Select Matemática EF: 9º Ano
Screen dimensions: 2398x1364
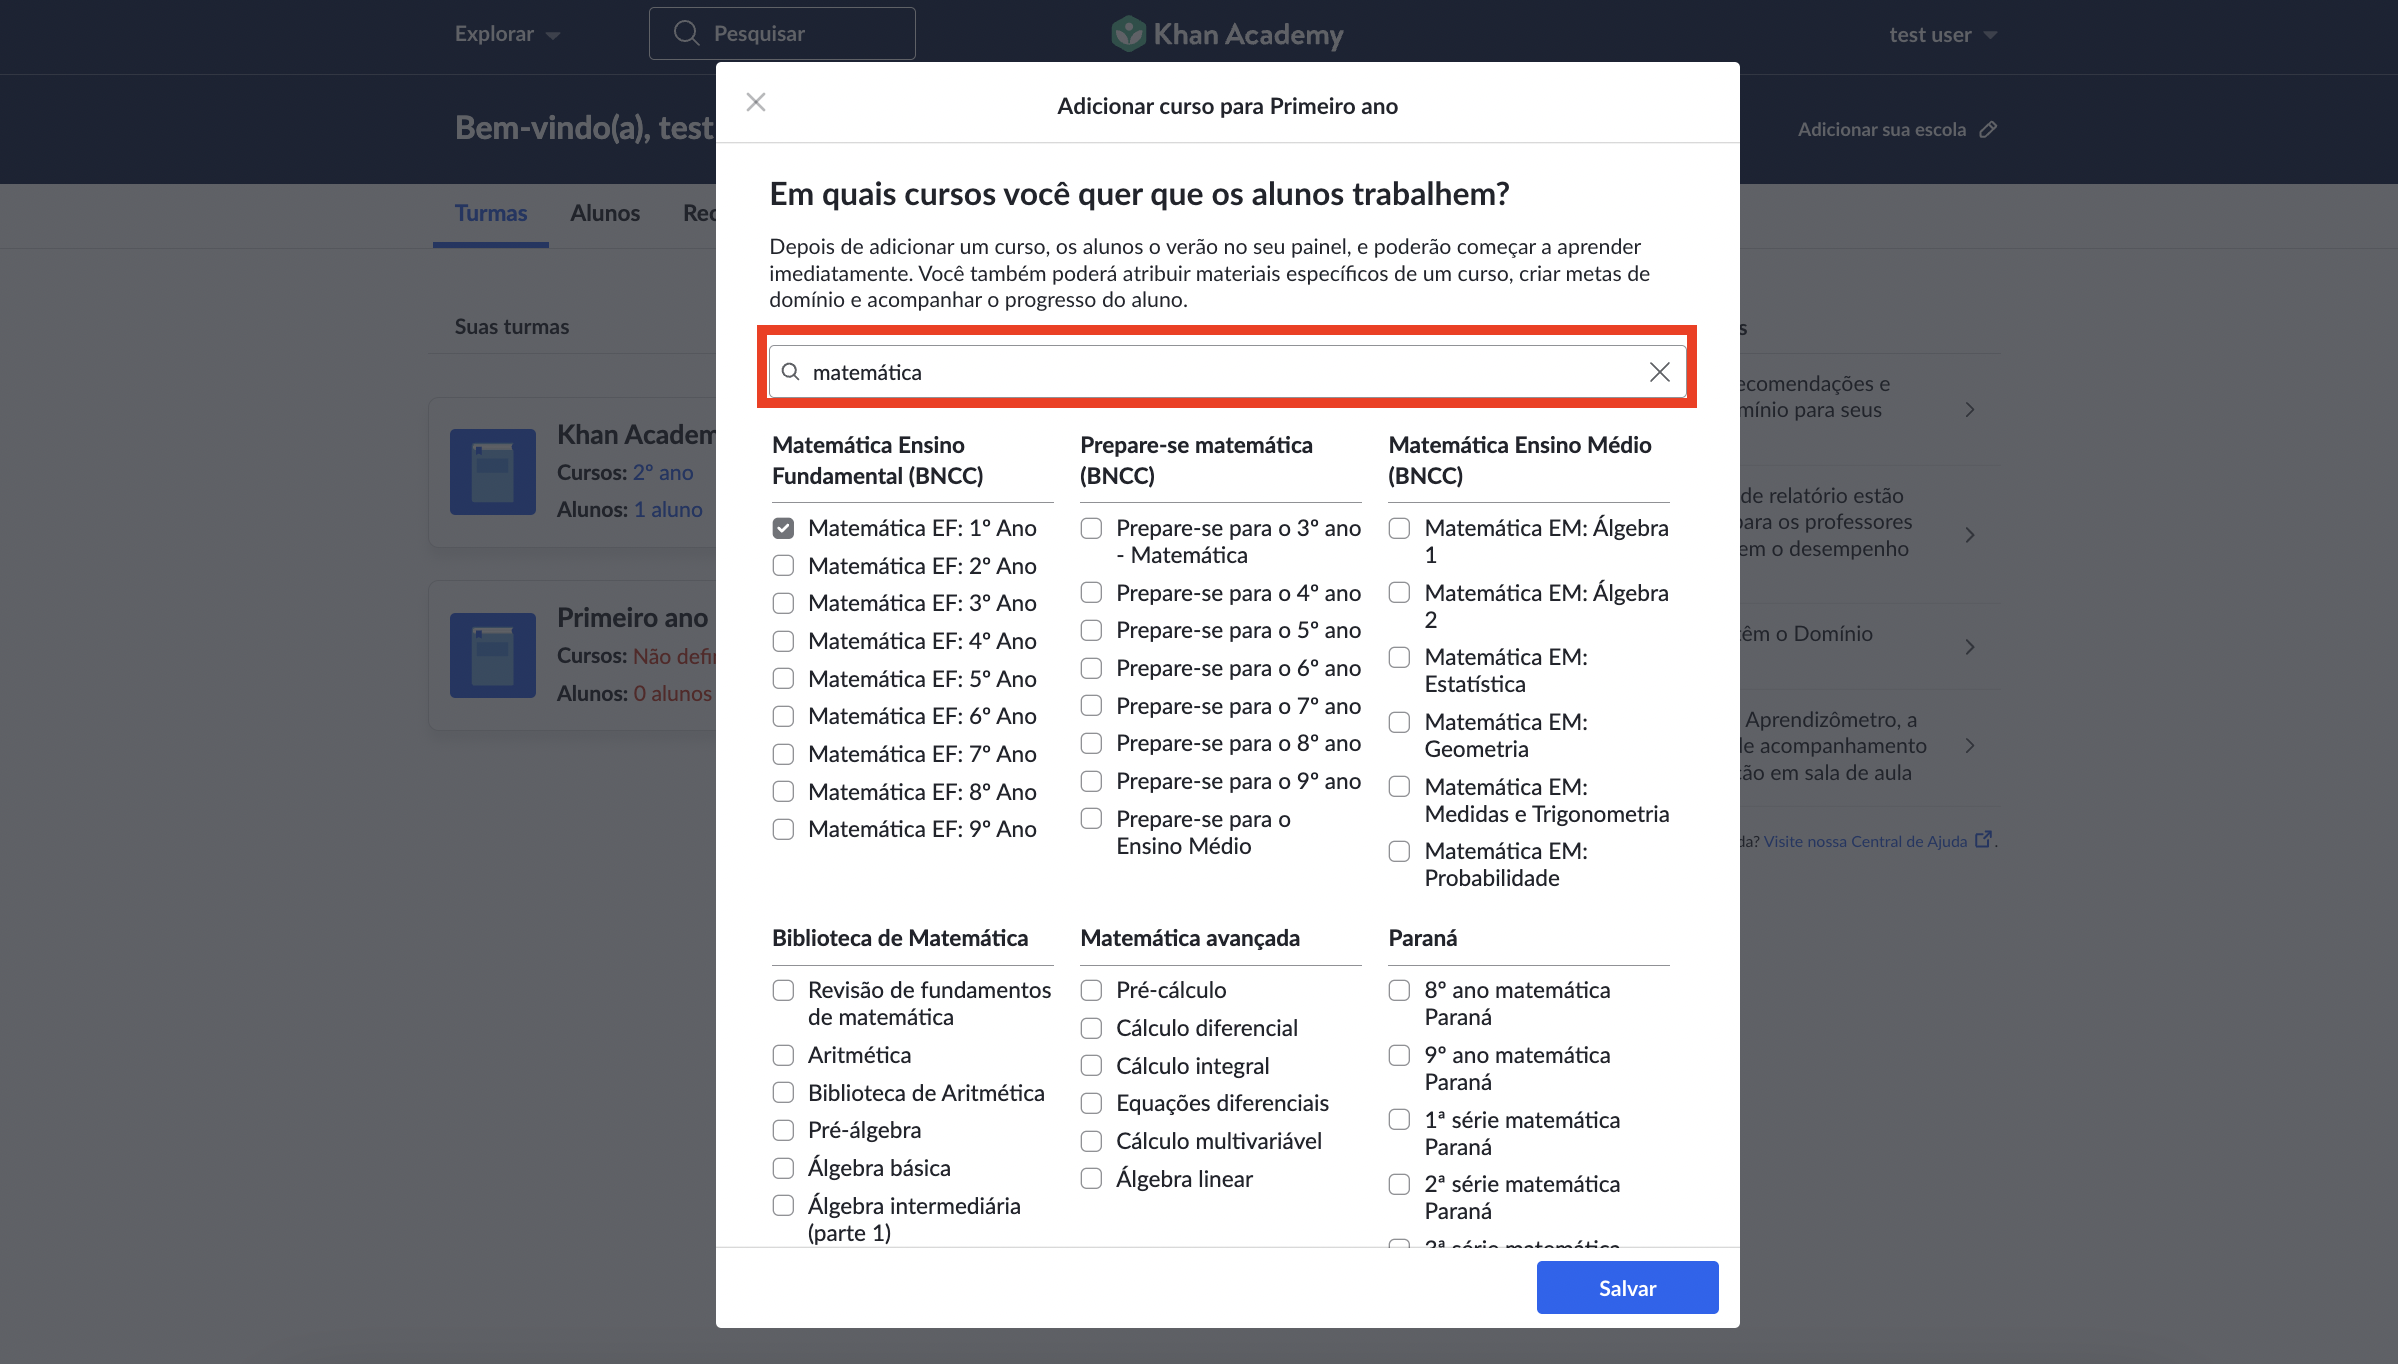783,829
